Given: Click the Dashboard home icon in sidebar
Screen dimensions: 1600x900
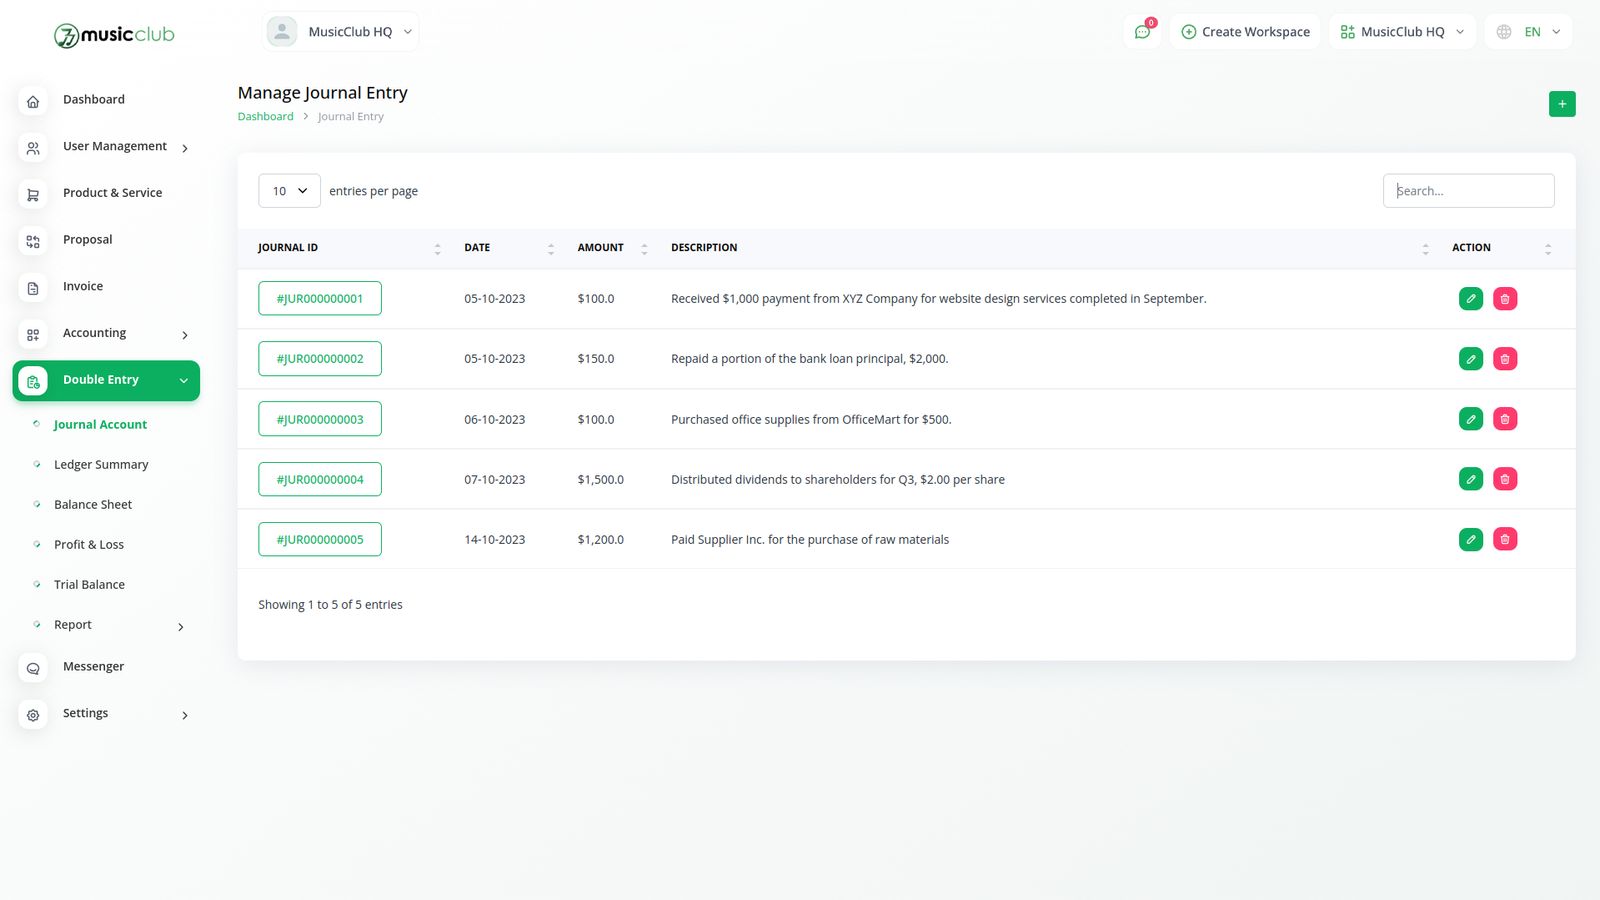Looking at the screenshot, I should 33,101.
